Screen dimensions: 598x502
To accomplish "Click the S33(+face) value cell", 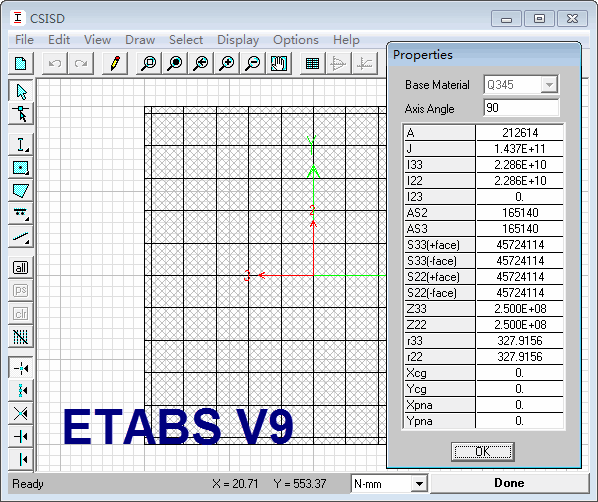I will 520,245.
